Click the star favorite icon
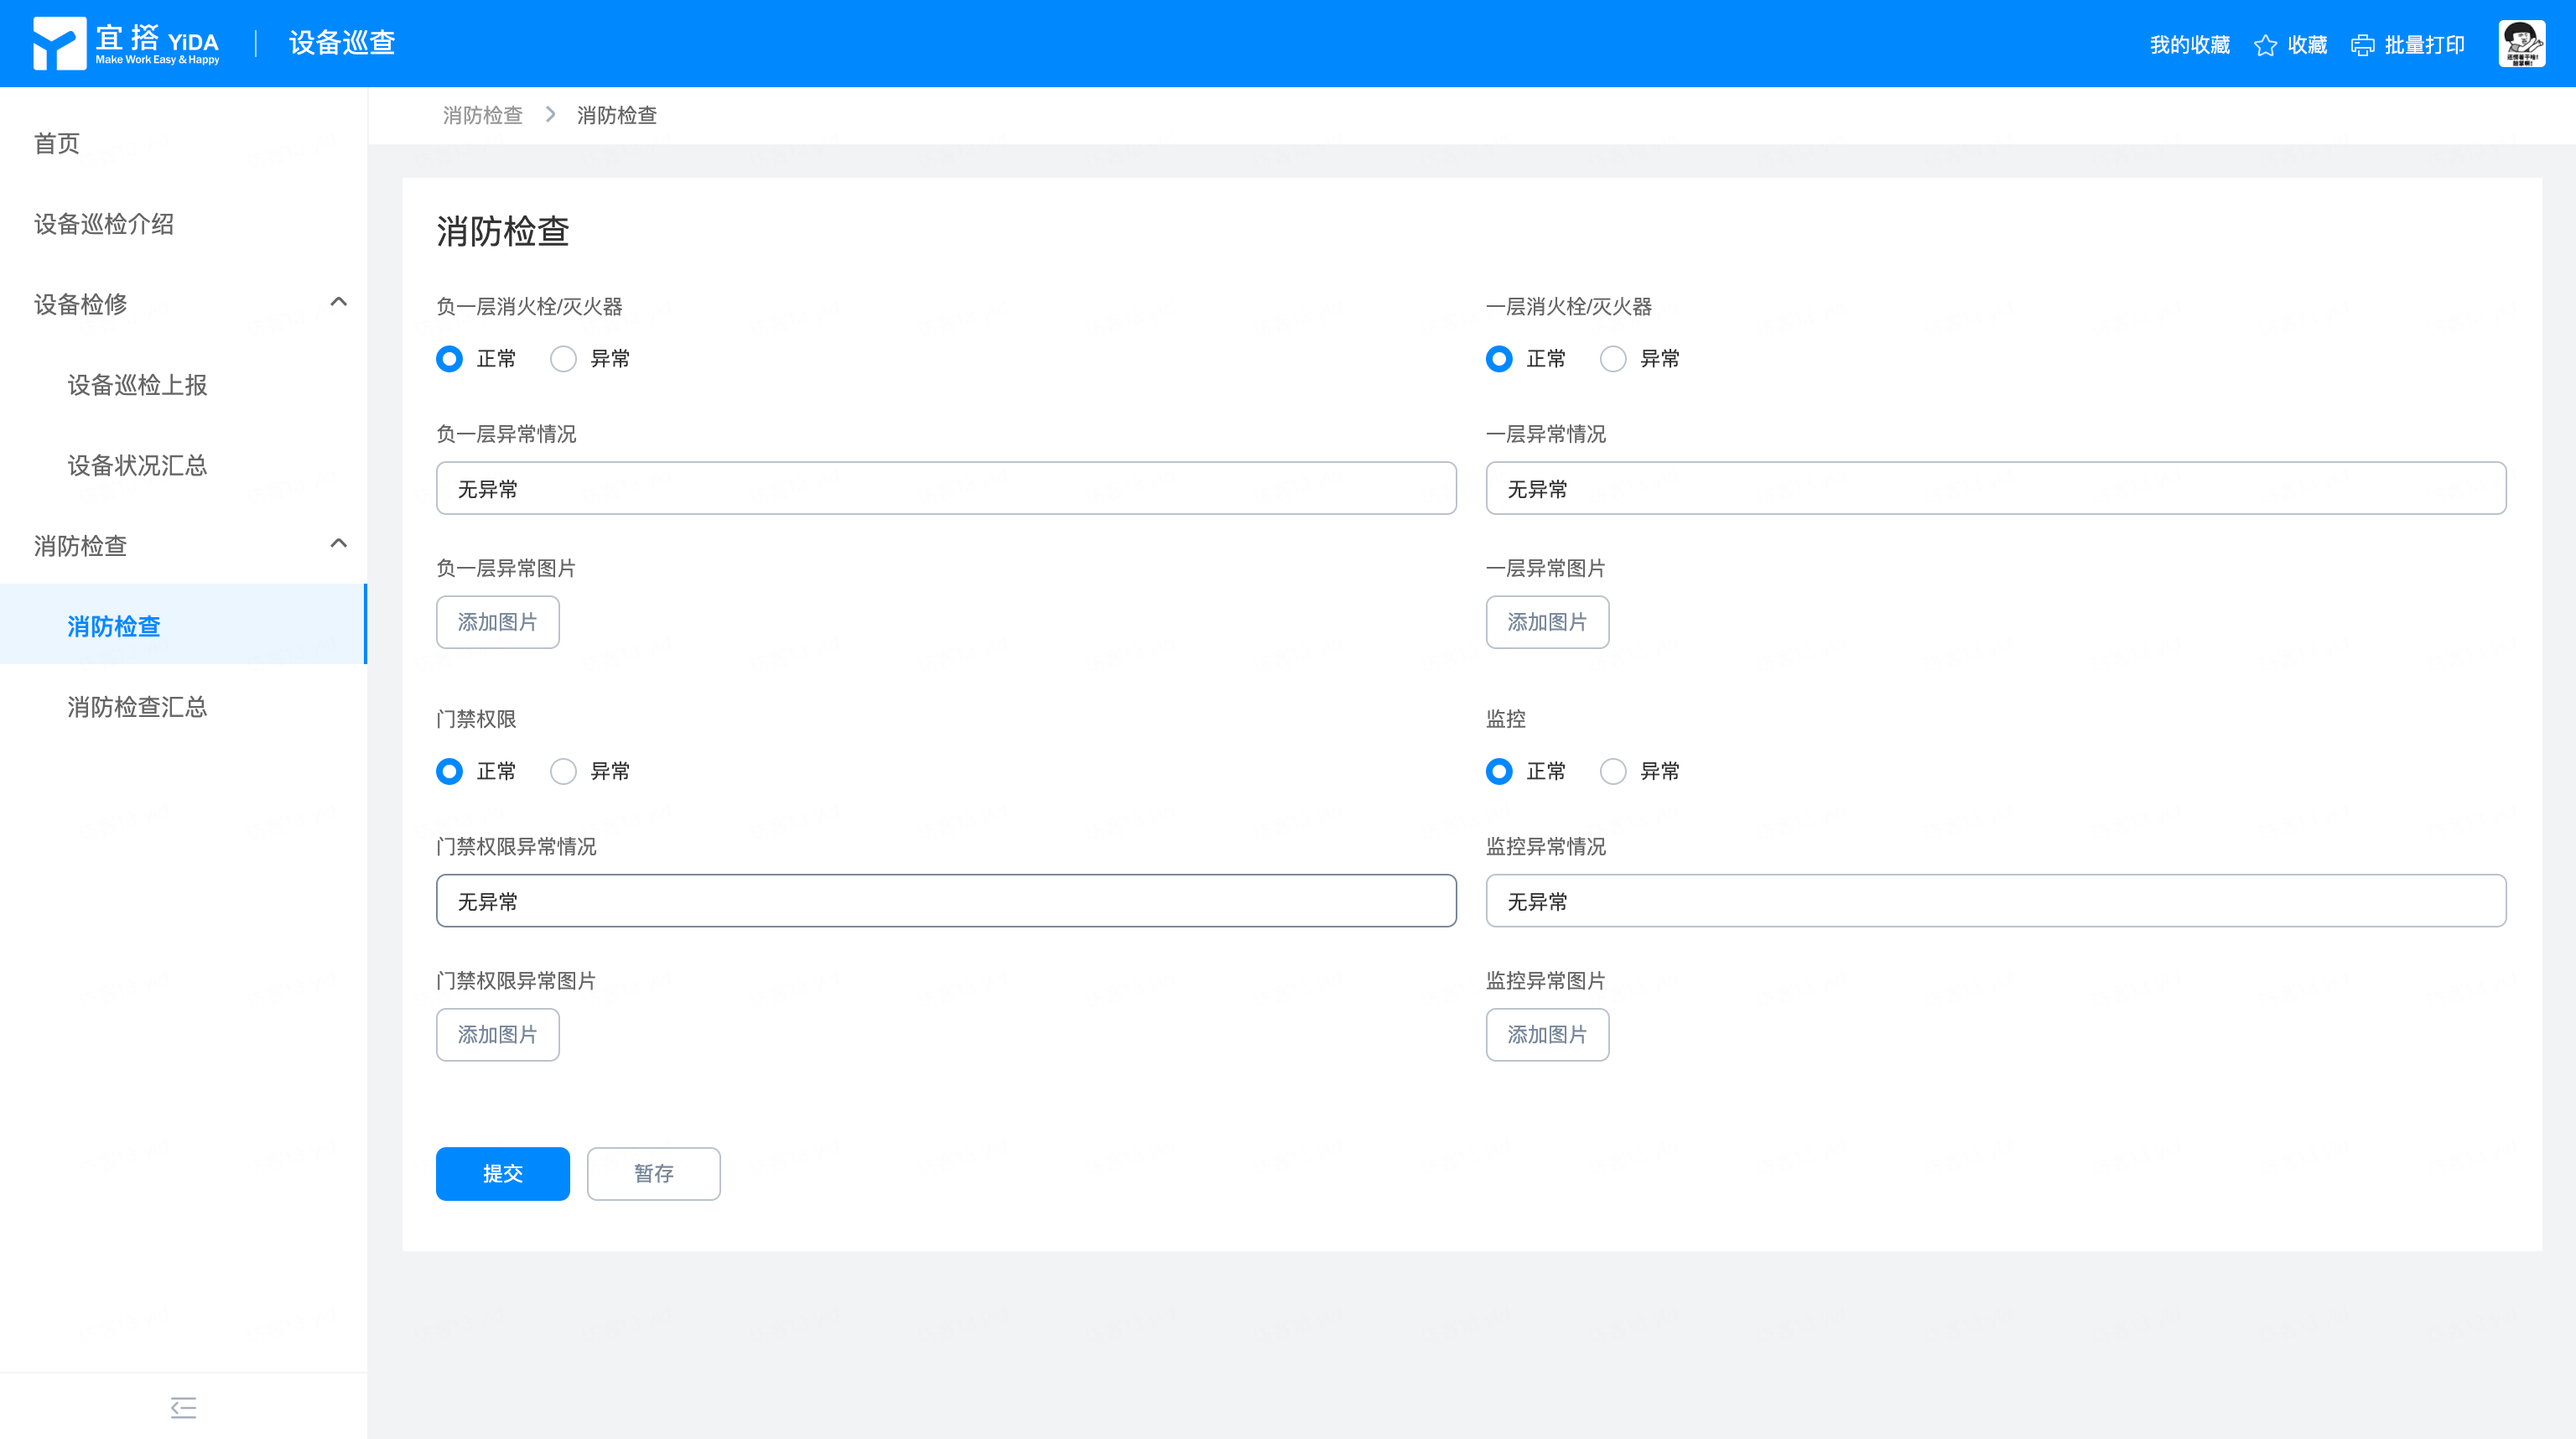2576x1439 pixels. pyautogui.click(x=2265, y=46)
